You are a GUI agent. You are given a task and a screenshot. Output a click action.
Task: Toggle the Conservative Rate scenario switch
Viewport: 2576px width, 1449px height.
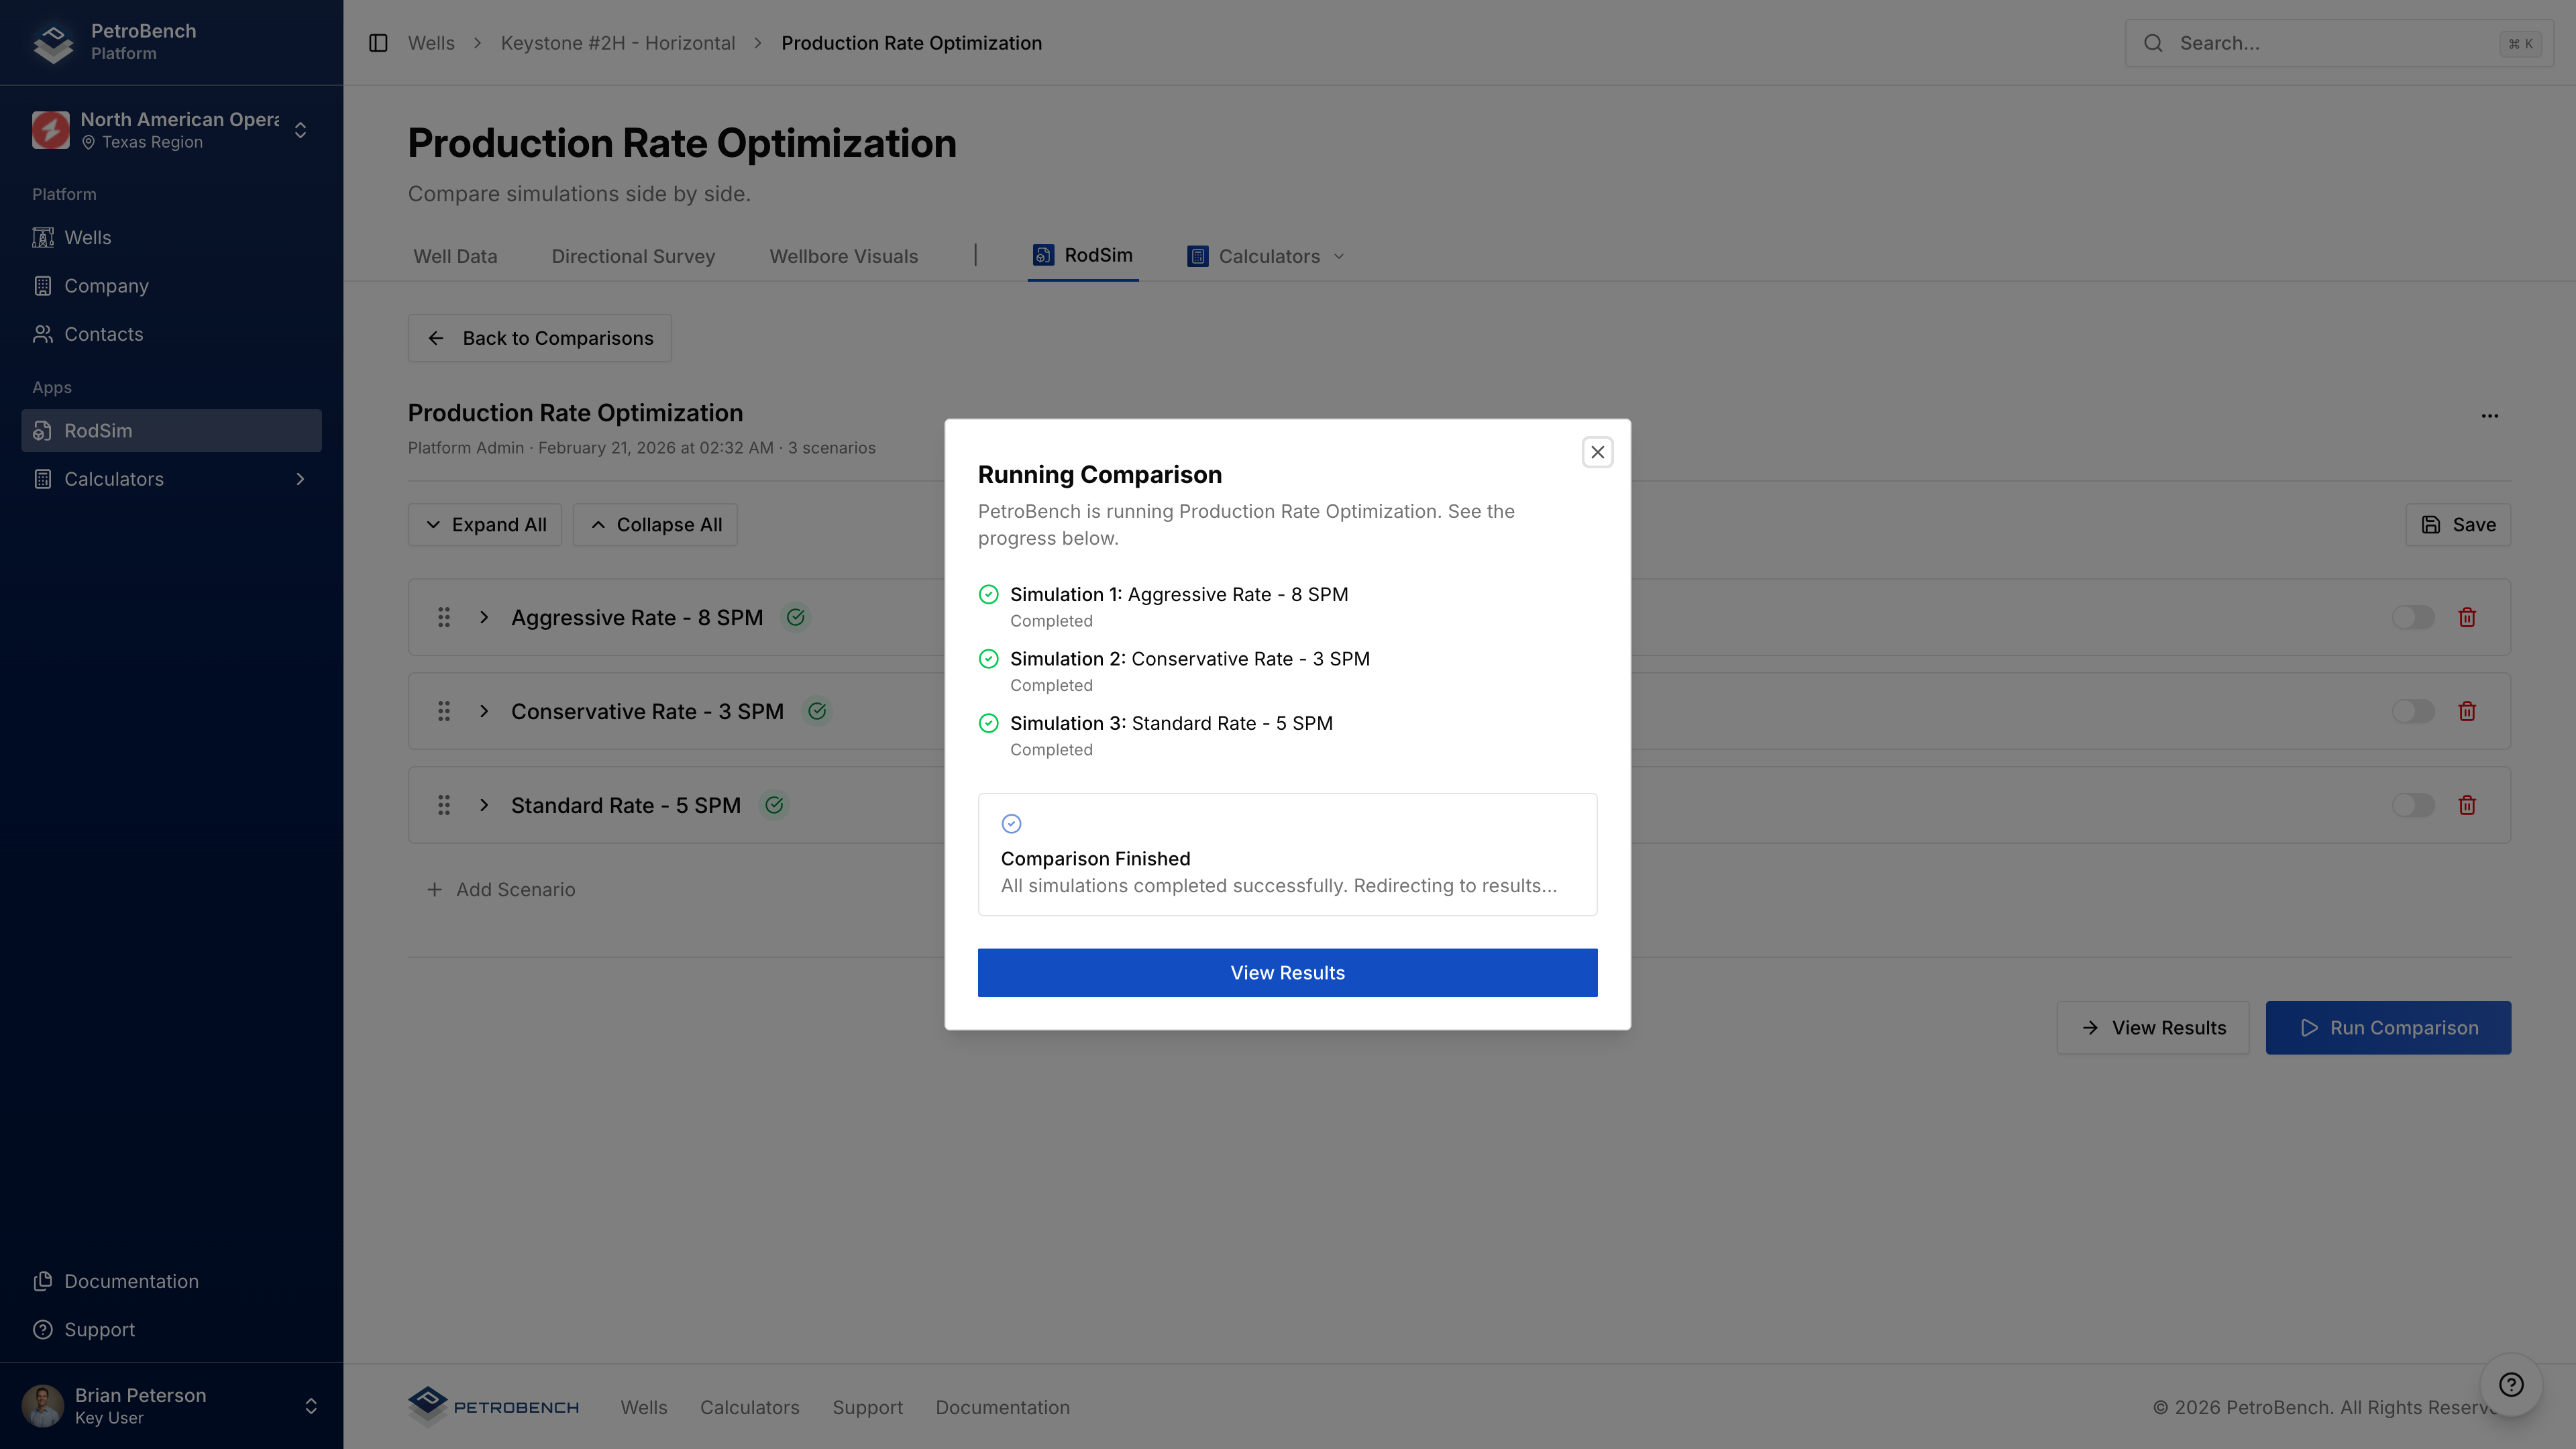[x=2412, y=711]
